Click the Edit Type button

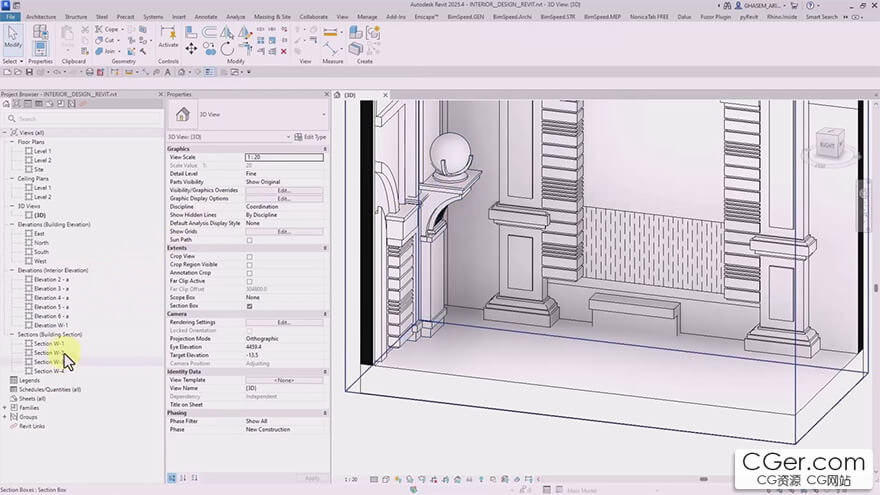311,136
